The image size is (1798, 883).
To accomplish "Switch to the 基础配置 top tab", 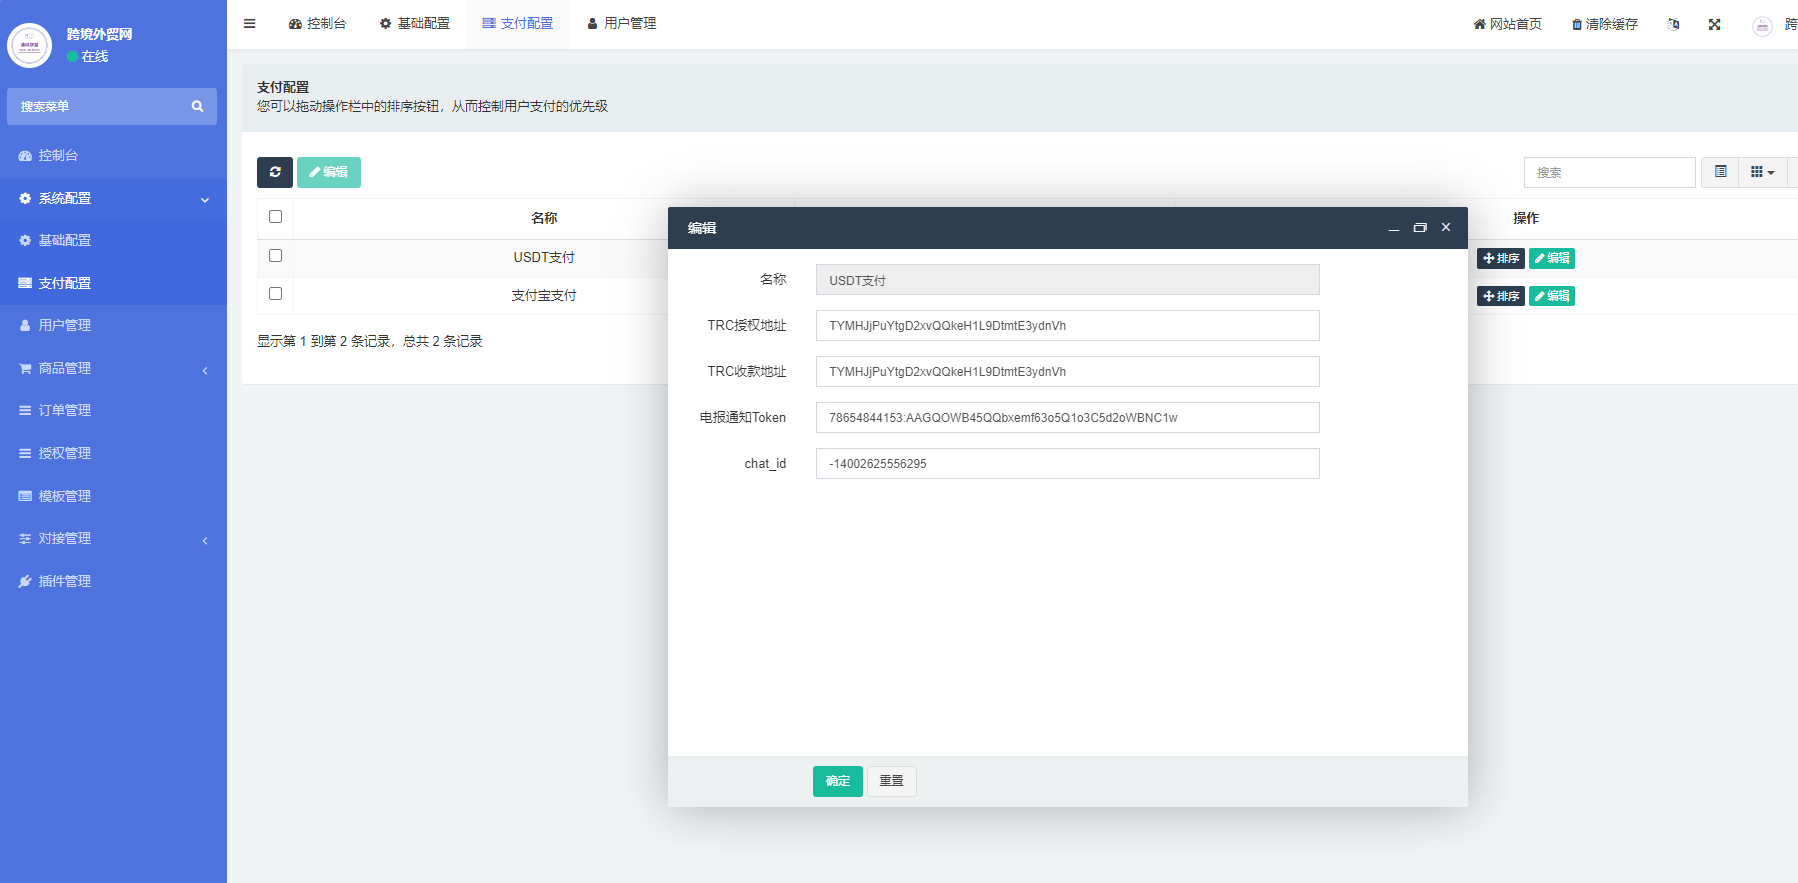I will 415,24.
